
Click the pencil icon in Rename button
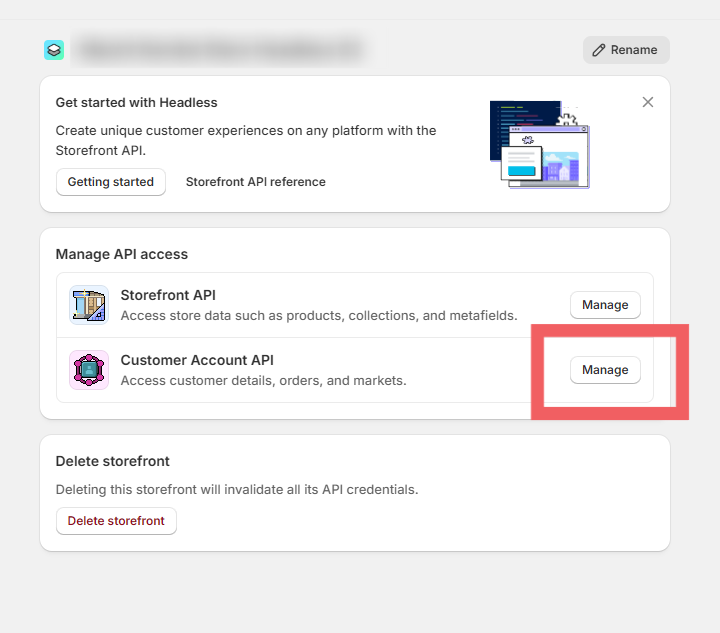[599, 50]
